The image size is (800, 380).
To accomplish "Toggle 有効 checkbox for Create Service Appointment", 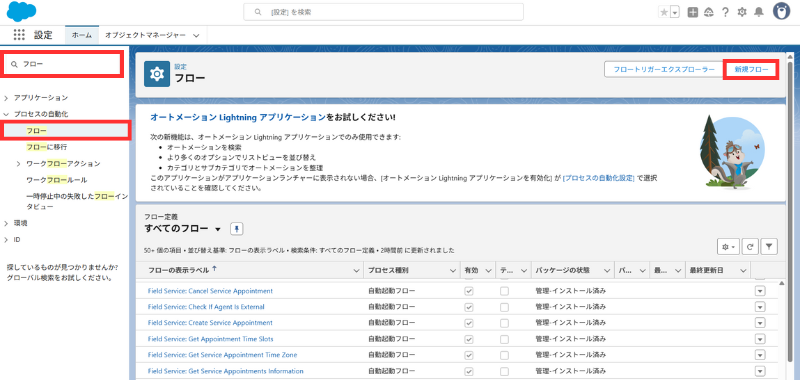I will pos(469,323).
